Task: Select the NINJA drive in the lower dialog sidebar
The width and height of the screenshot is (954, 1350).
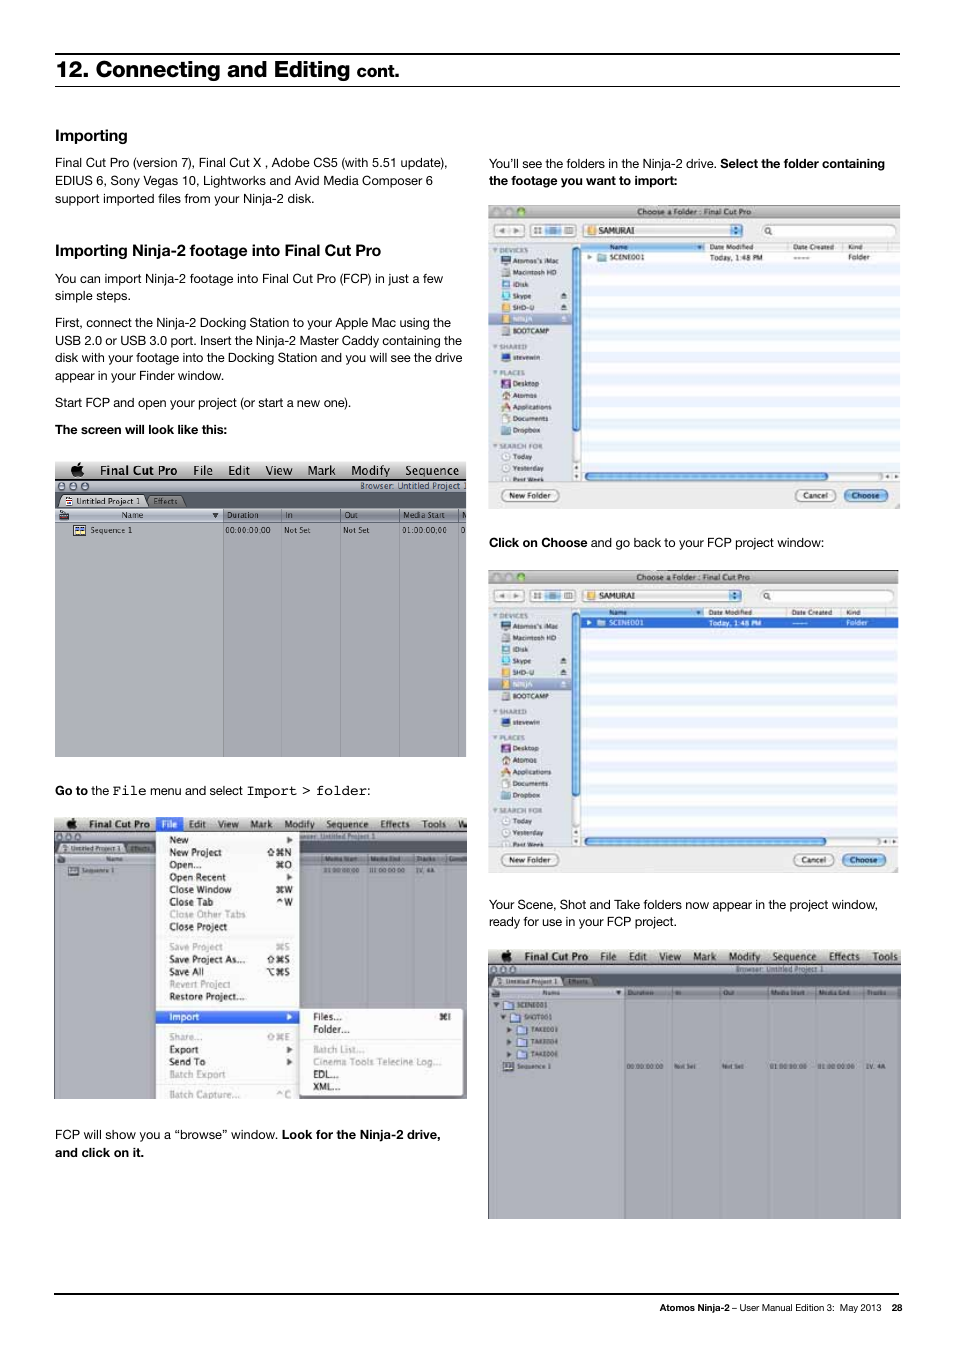Action: point(530,684)
